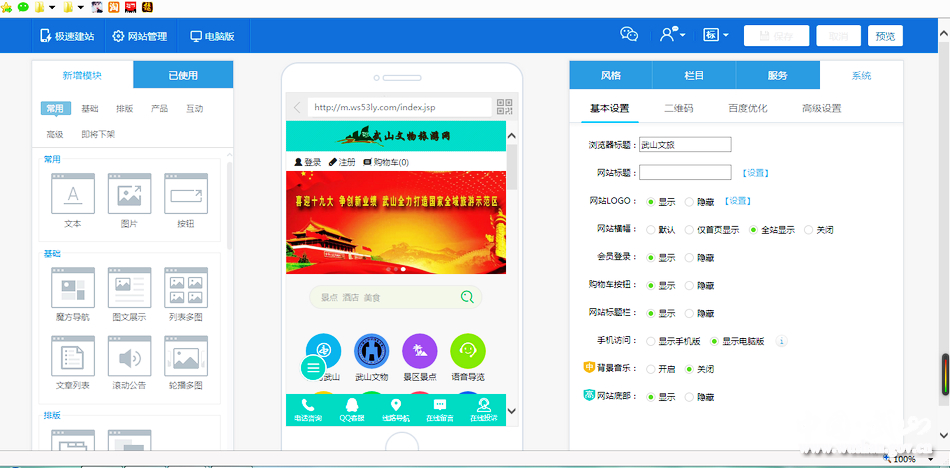Set 网站LOGO to 隐藏
The image size is (950, 468).
(691, 201)
